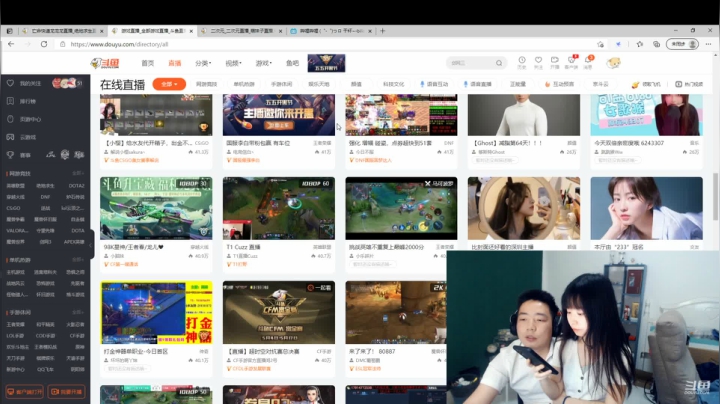The height and width of the screenshot is (404, 720).
Task: Open the browser collections icon
Action: 657,44
